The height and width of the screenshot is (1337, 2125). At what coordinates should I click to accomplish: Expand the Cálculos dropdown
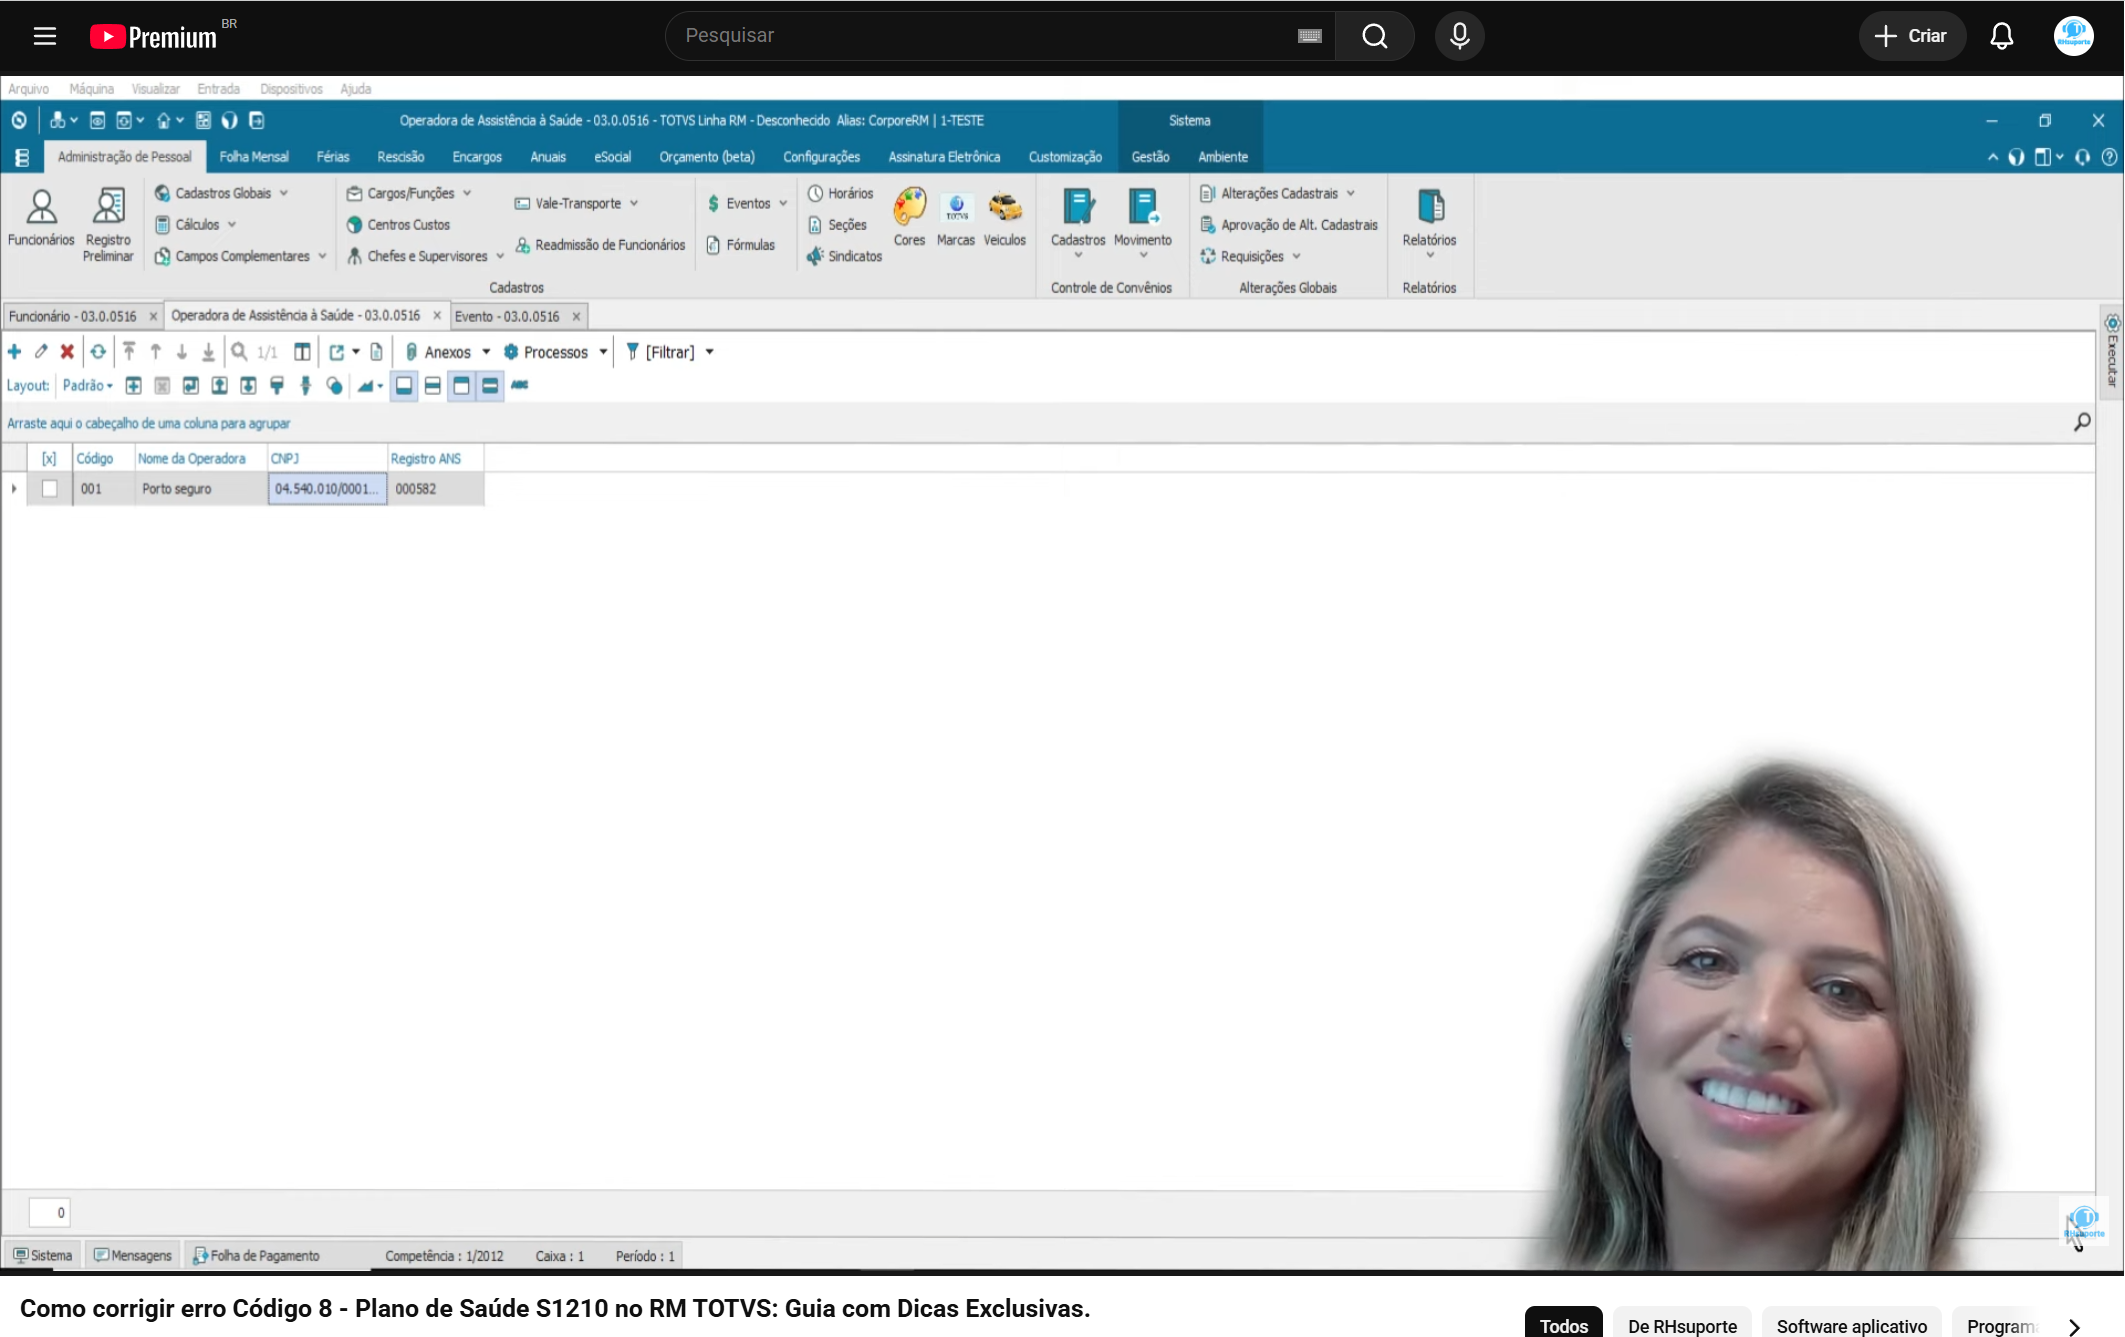232,225
